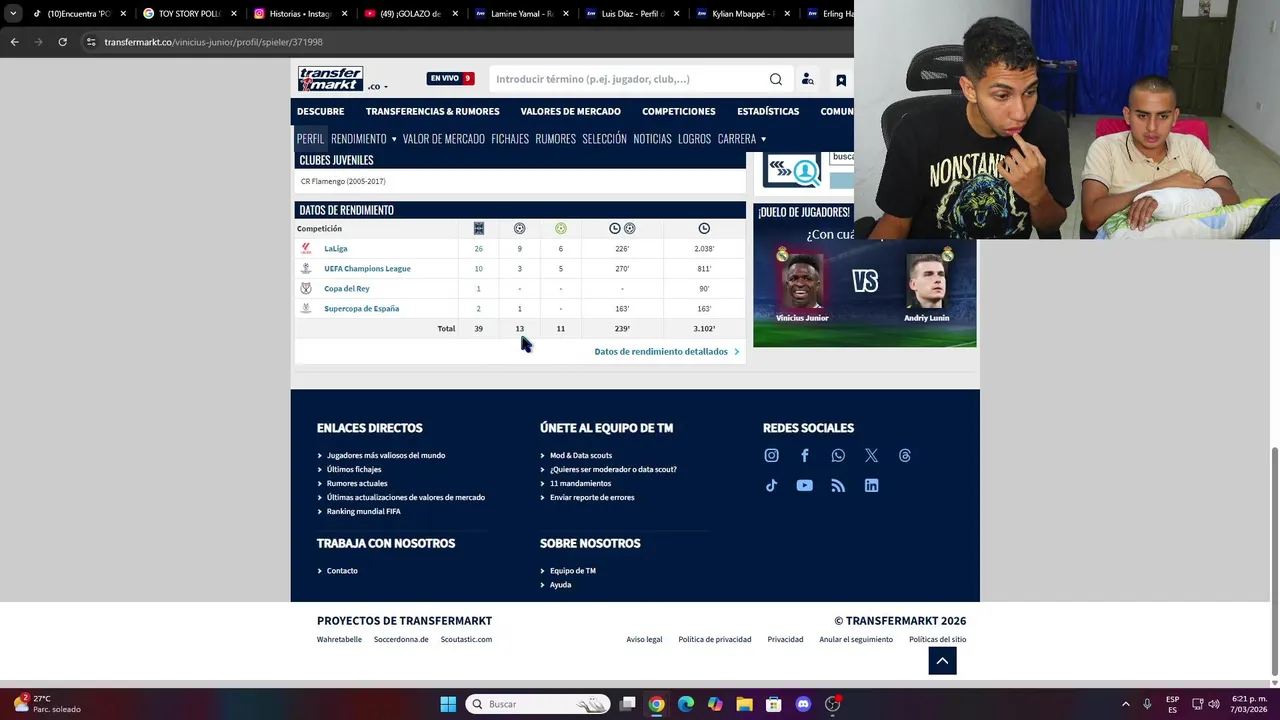Open File Explorer from taskbar
Image resolution: width=1280 pixels, height=720 pixels.
coord(744,704)
